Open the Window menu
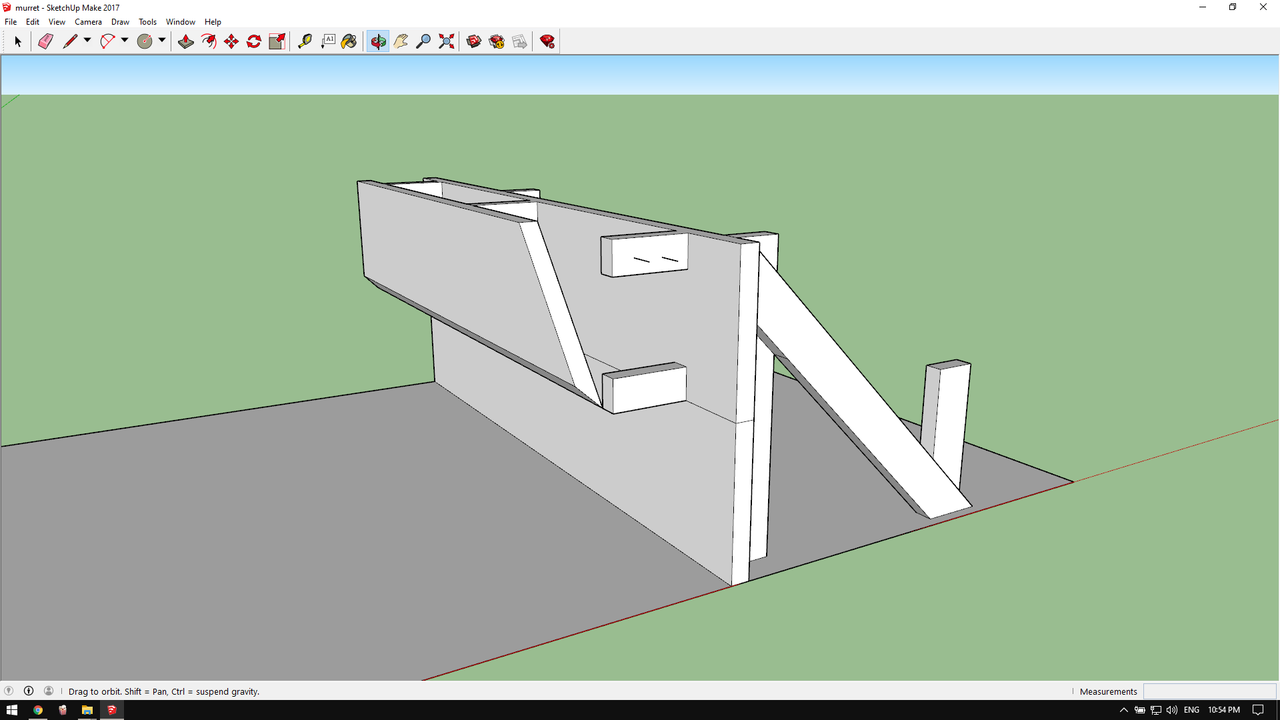Image resolution: width=1280 pixels, height=720 pixels. [x=180, y=22]
